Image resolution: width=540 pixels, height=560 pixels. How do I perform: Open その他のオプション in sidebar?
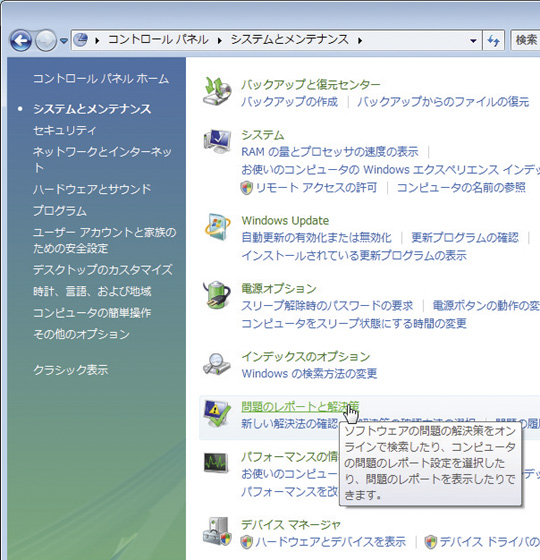point(81,334)
